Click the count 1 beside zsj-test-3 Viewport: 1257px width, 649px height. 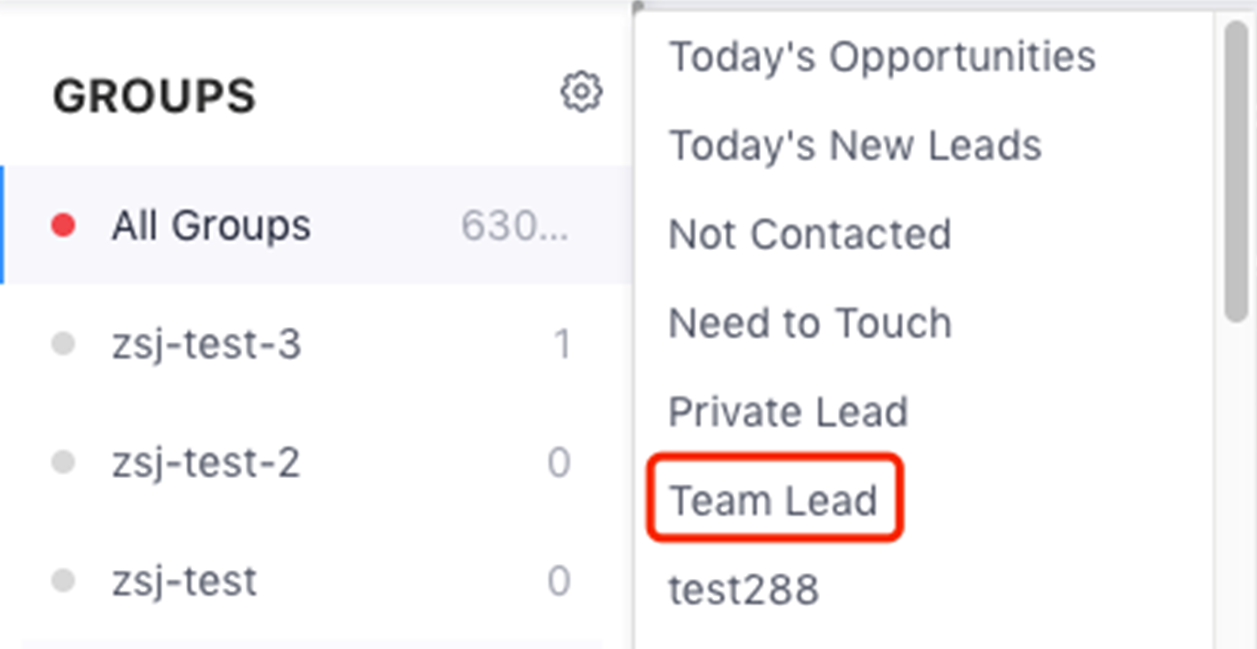pyautogui.click(x=562, y=344)
